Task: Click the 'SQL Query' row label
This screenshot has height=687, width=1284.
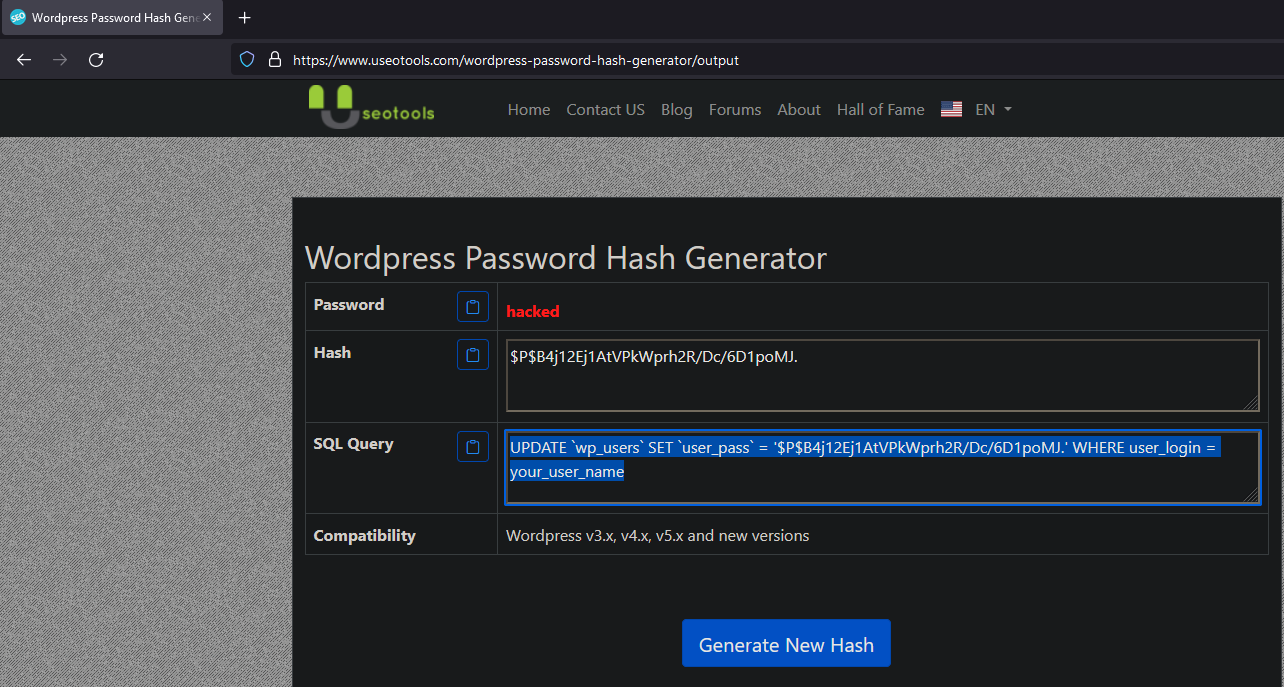Action: 353,444
